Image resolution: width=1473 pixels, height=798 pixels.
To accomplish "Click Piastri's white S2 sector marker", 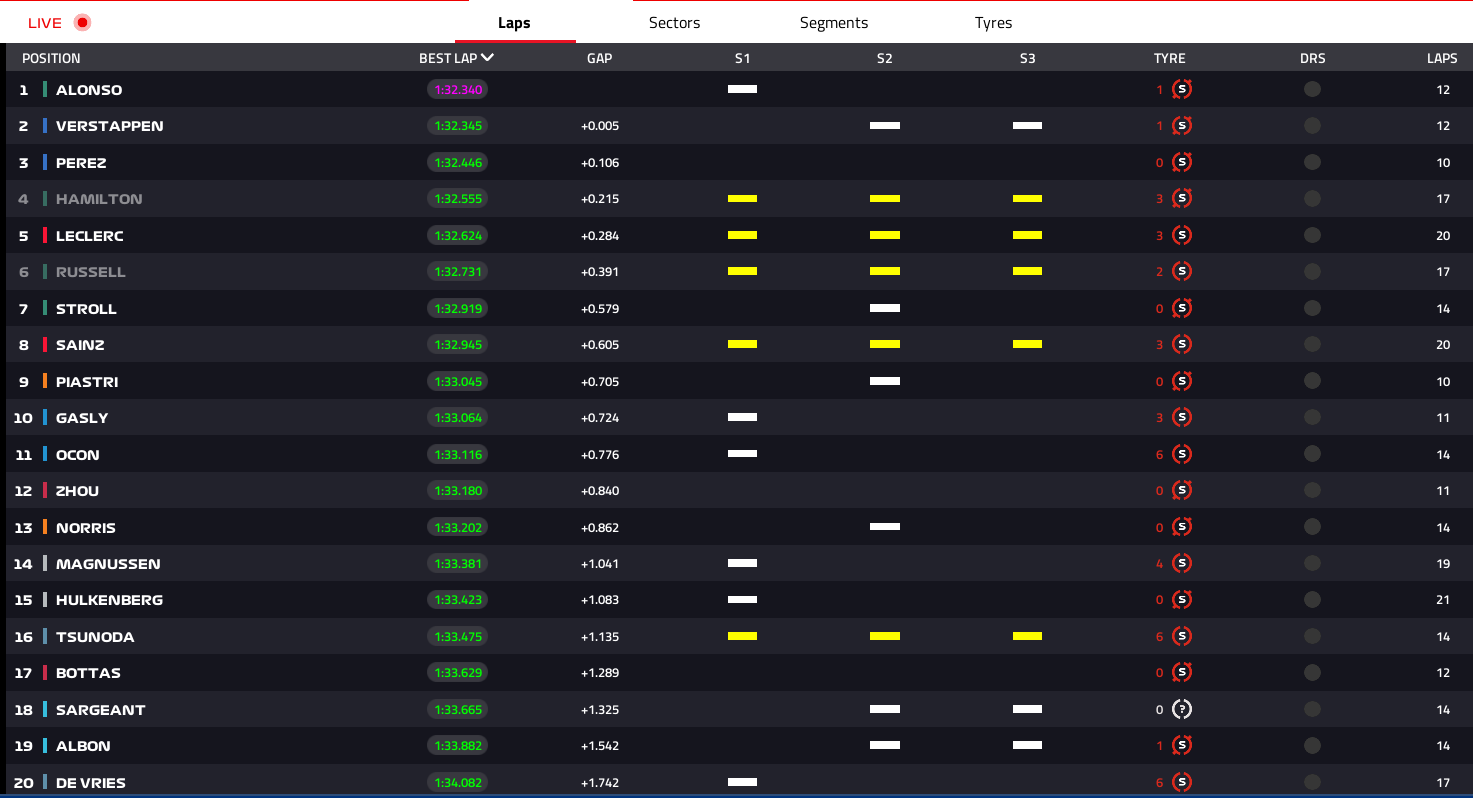I will coord(885,381).
